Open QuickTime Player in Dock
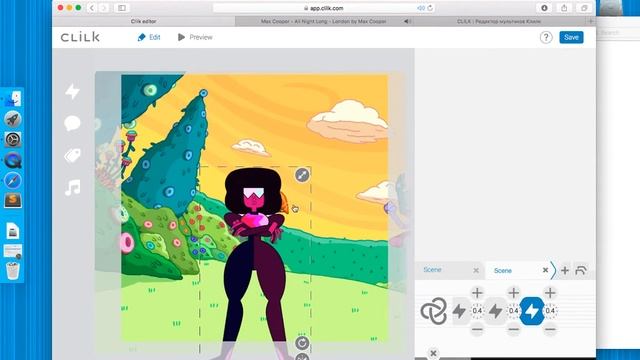The width and height of the screenshot is (640, 360). [x=13, y=160]
